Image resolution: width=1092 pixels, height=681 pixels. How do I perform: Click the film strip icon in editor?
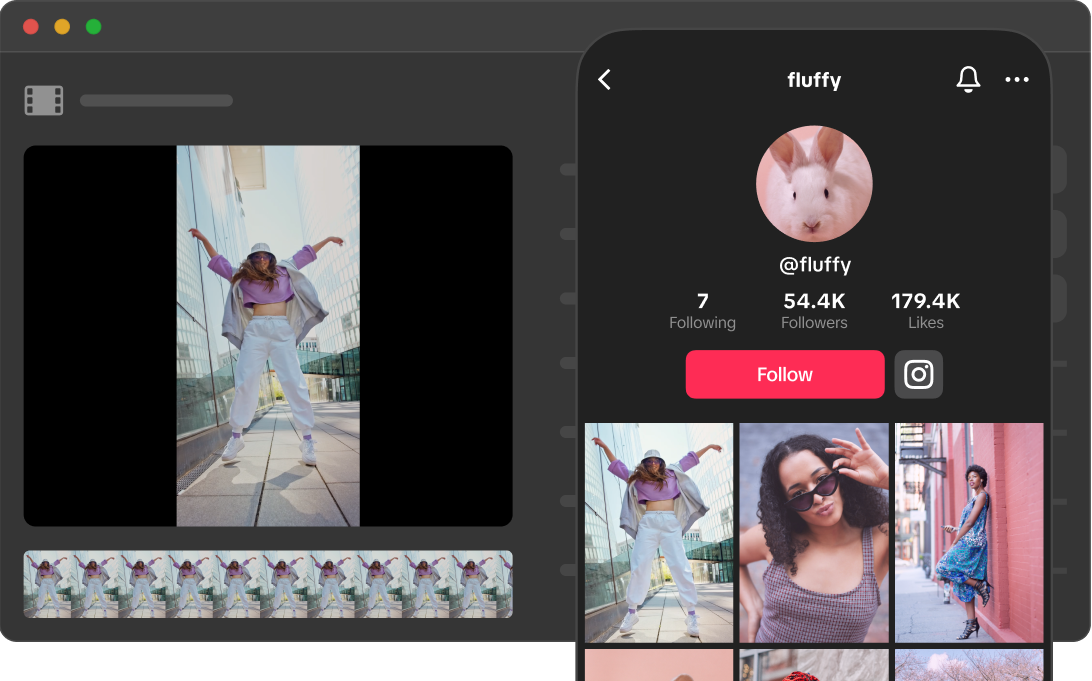tap(44, 100)
